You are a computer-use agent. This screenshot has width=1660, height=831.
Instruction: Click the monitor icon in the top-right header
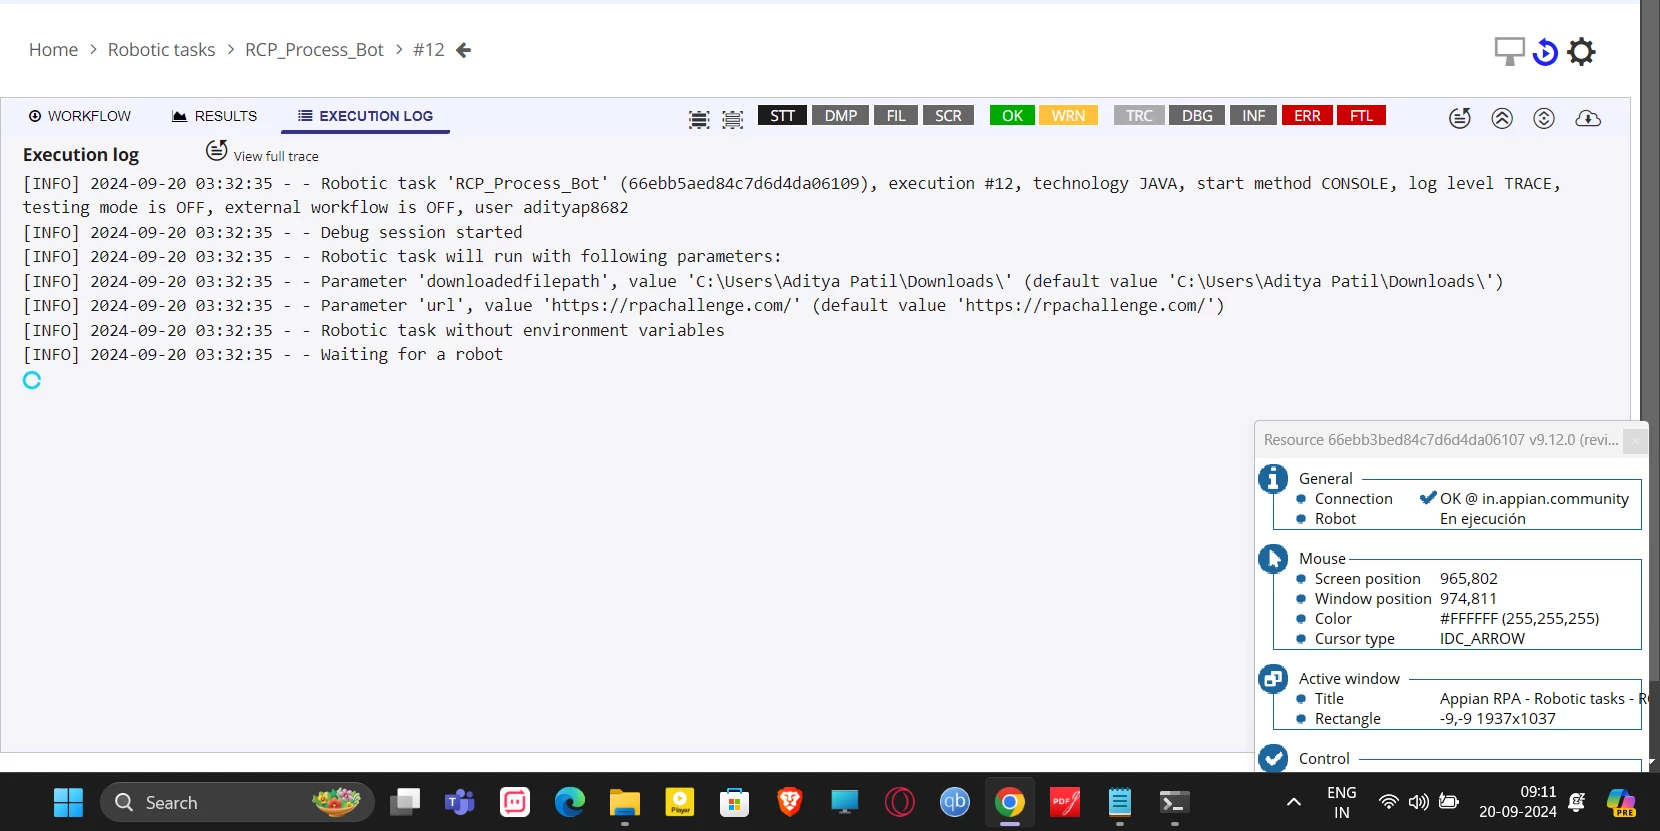pyautogui.click(x=1509, y=51)
